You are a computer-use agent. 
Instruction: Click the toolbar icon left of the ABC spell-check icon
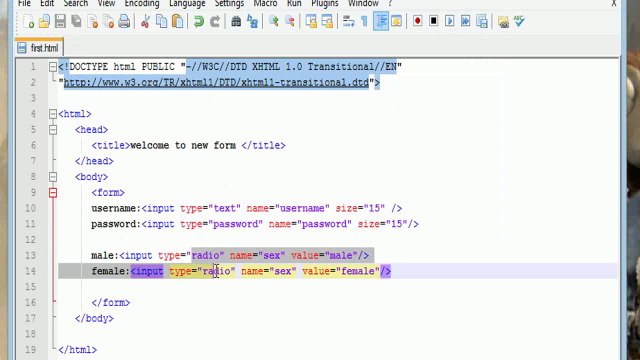pos(503,21)
